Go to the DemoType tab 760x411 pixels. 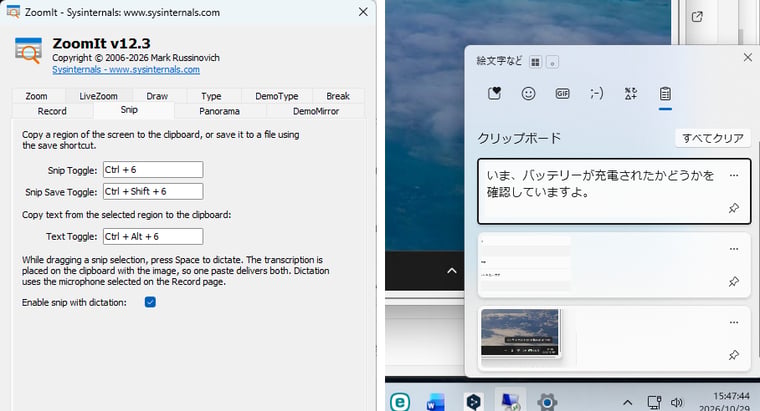click(x=277, y=96)
